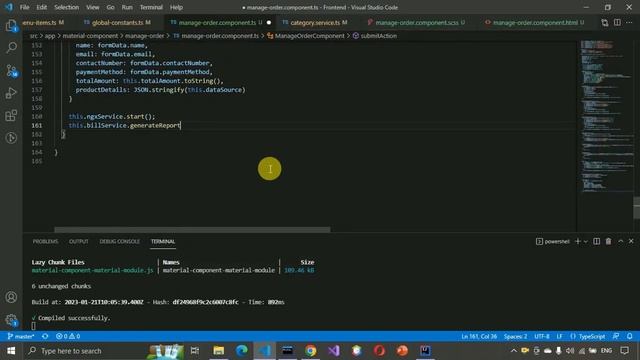Image resolution: width=640 pixels, height=360 pixels.
Task: Open the Terminal menu
Action: (x=151, y=7)
